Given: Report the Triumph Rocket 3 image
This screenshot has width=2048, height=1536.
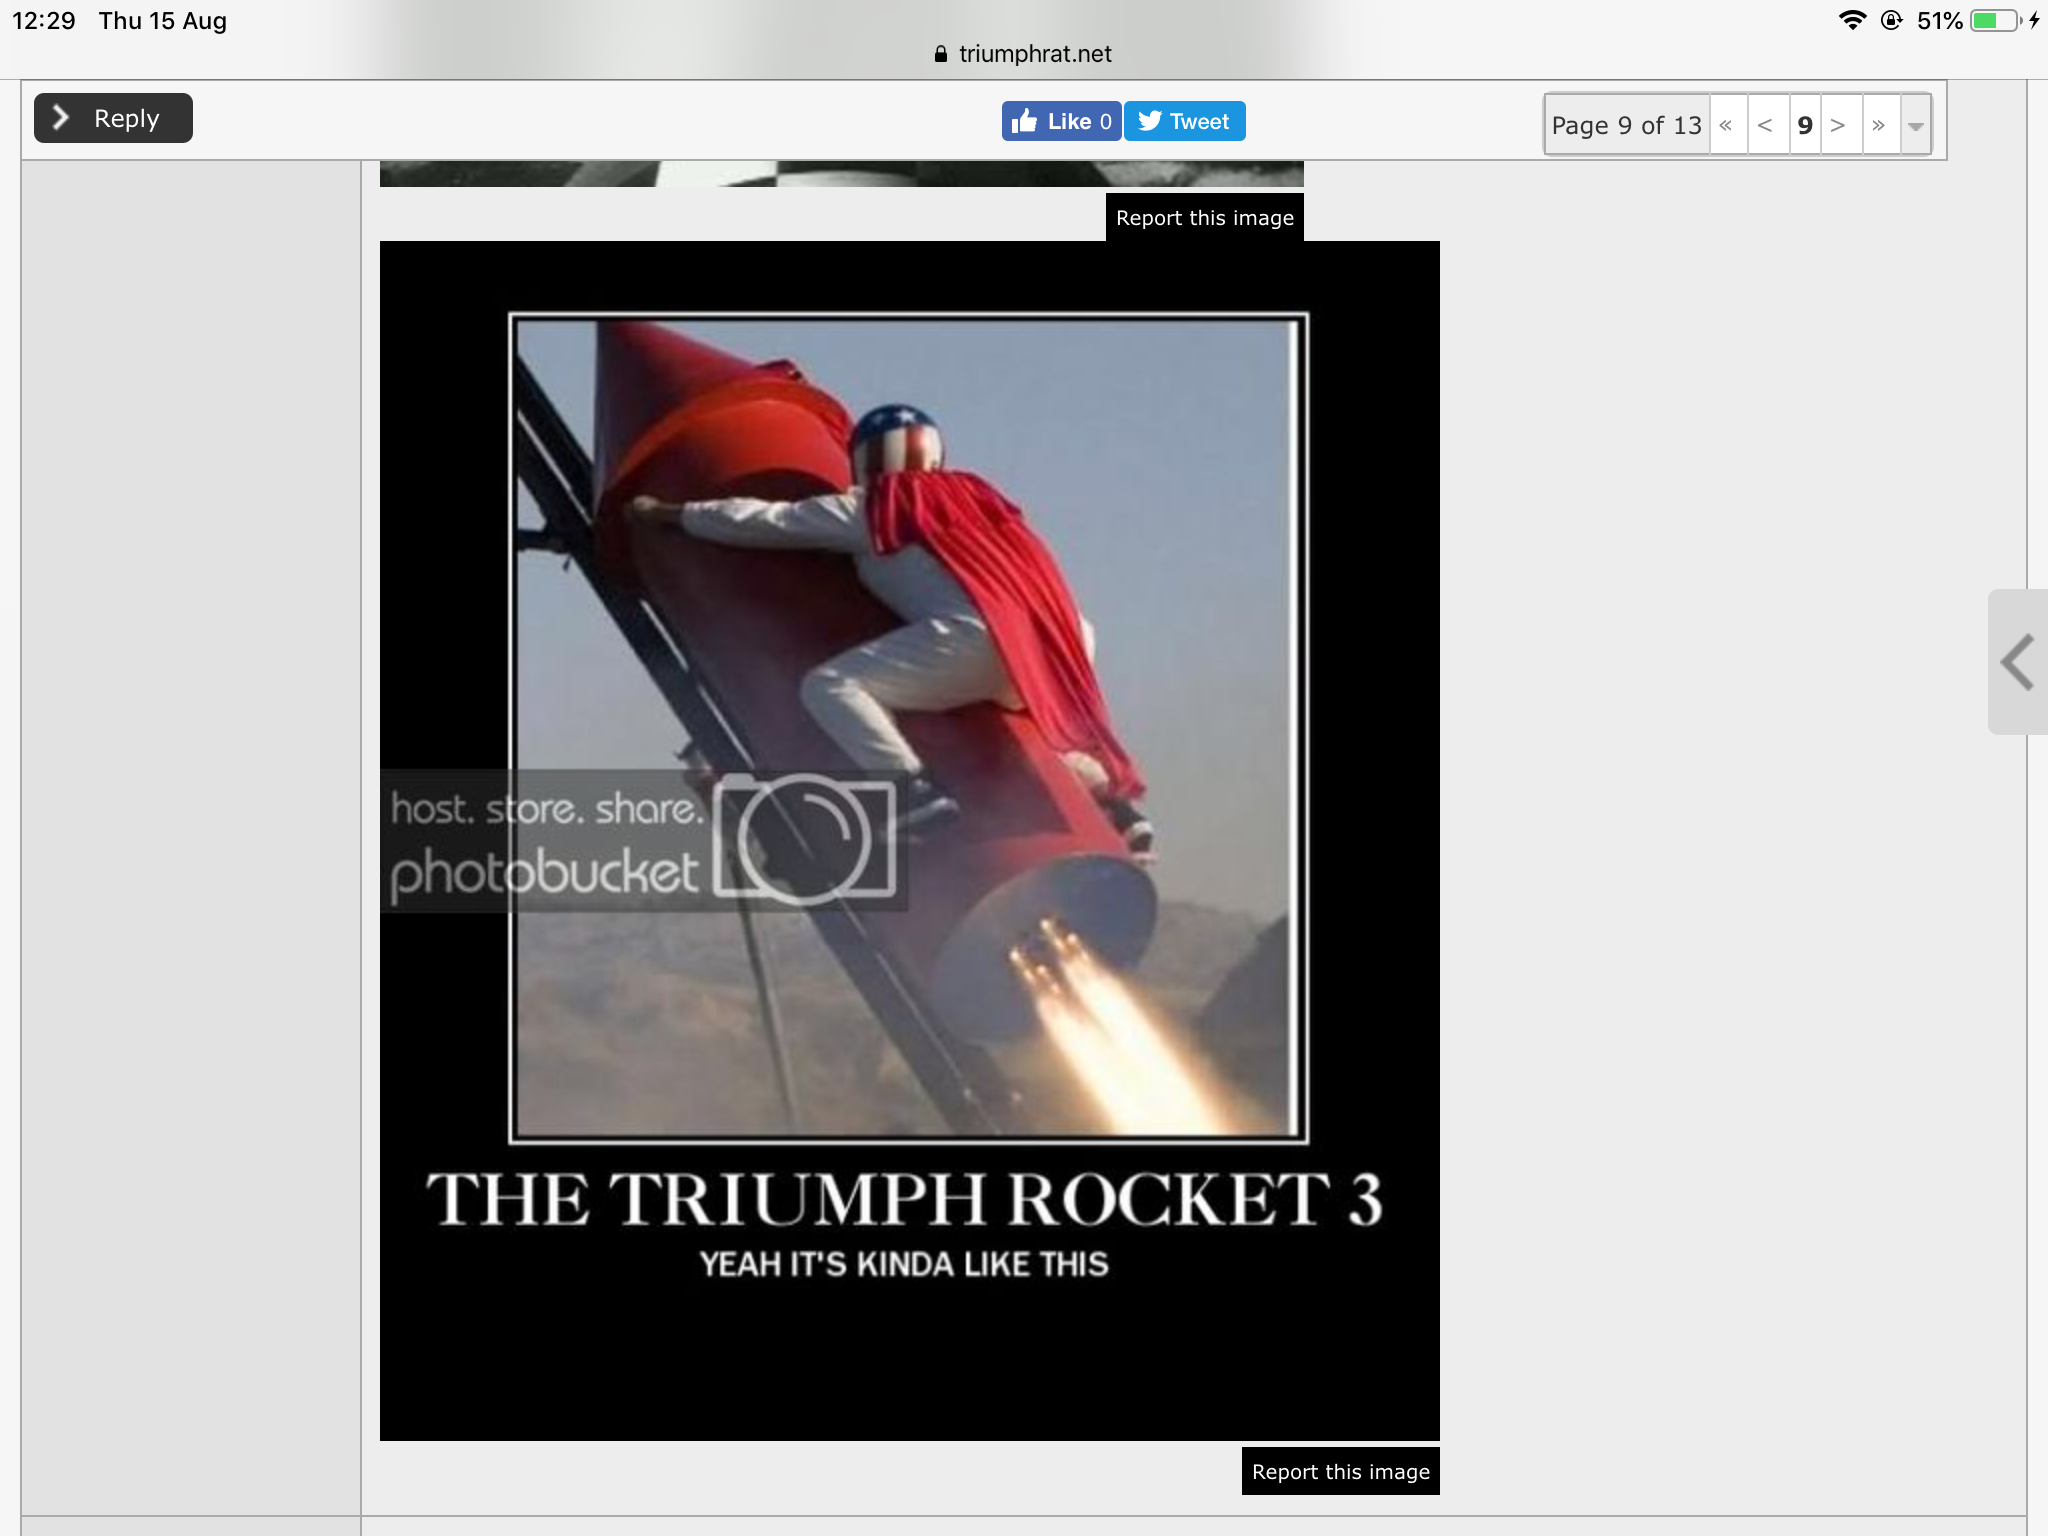Looking at the screenshot, I should pos(1340,1471).
